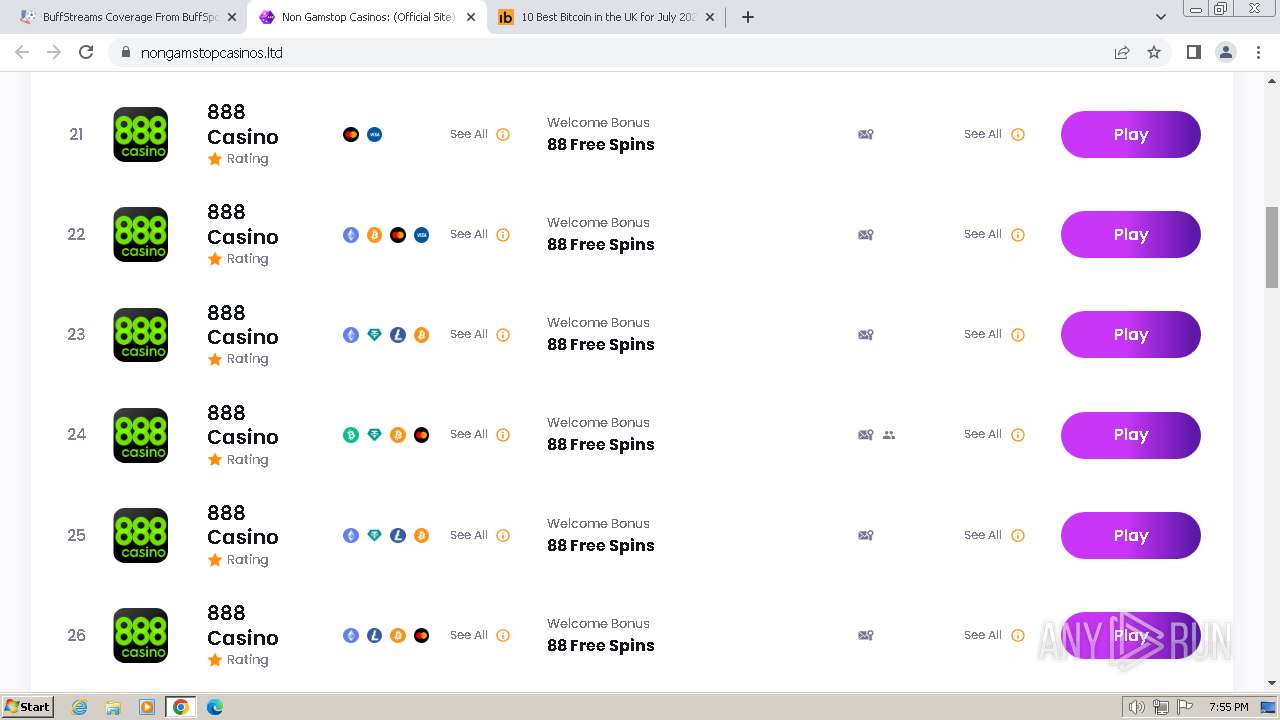Click payment info icon in row 23
Image resolution: width=1280 pixels, height=720 pixels.
pos(503,335)
